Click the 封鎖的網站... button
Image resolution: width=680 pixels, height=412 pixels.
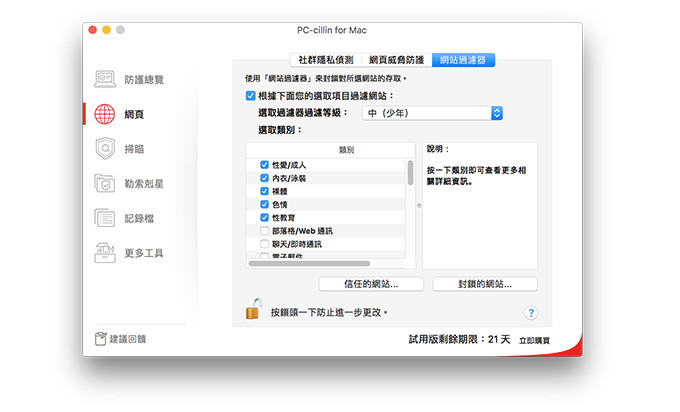[485, 284]
